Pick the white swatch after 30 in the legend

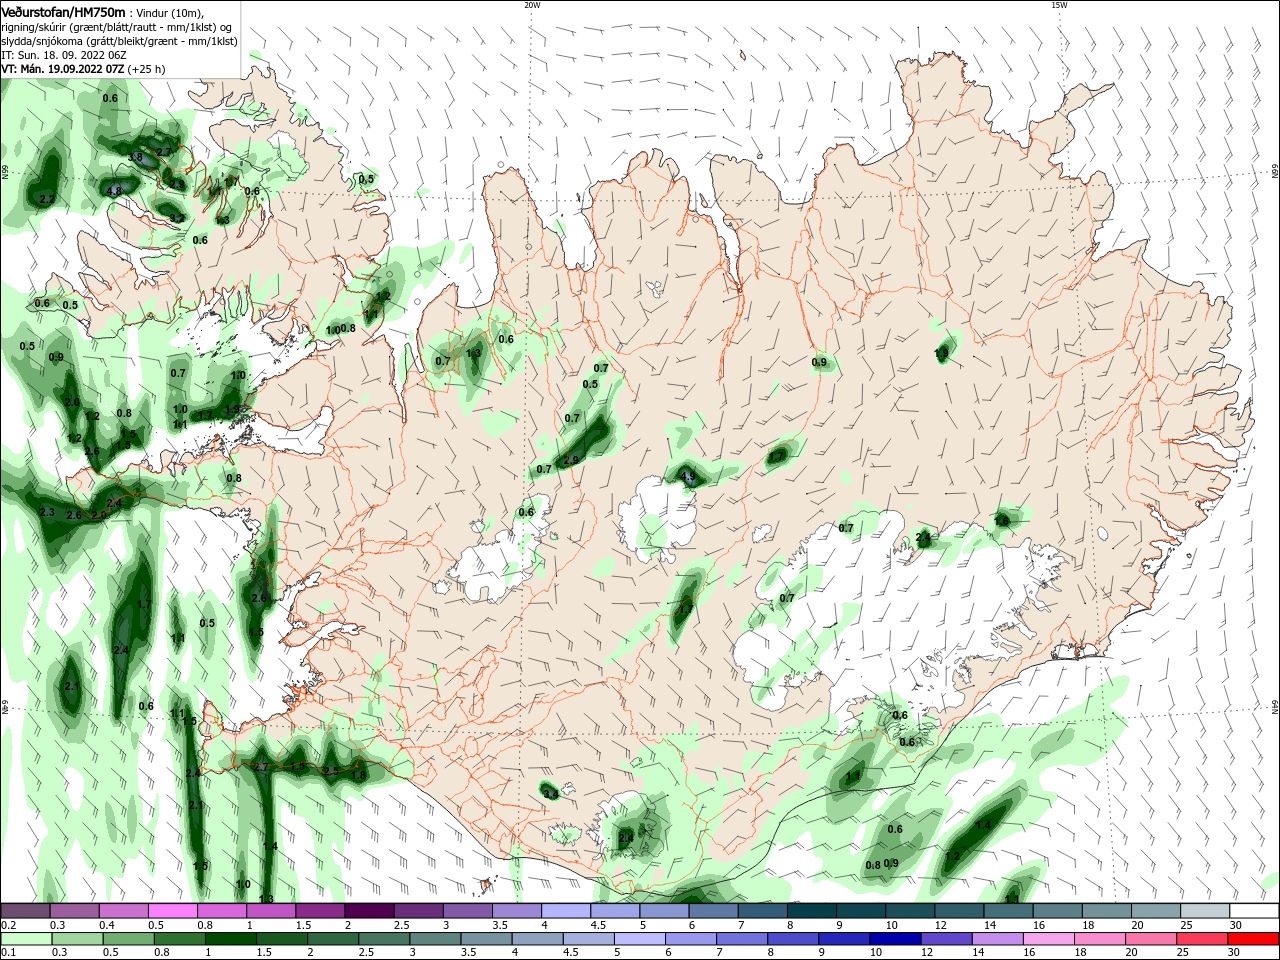[x=1254, y=911]
